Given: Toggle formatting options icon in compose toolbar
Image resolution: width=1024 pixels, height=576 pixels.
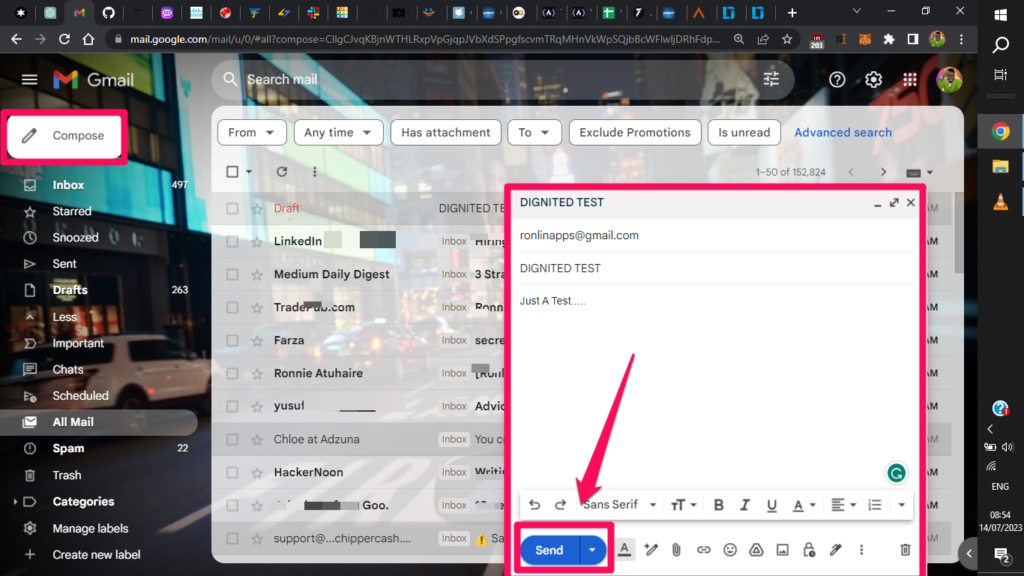Looking at the screenshot, I should [624, 550].
